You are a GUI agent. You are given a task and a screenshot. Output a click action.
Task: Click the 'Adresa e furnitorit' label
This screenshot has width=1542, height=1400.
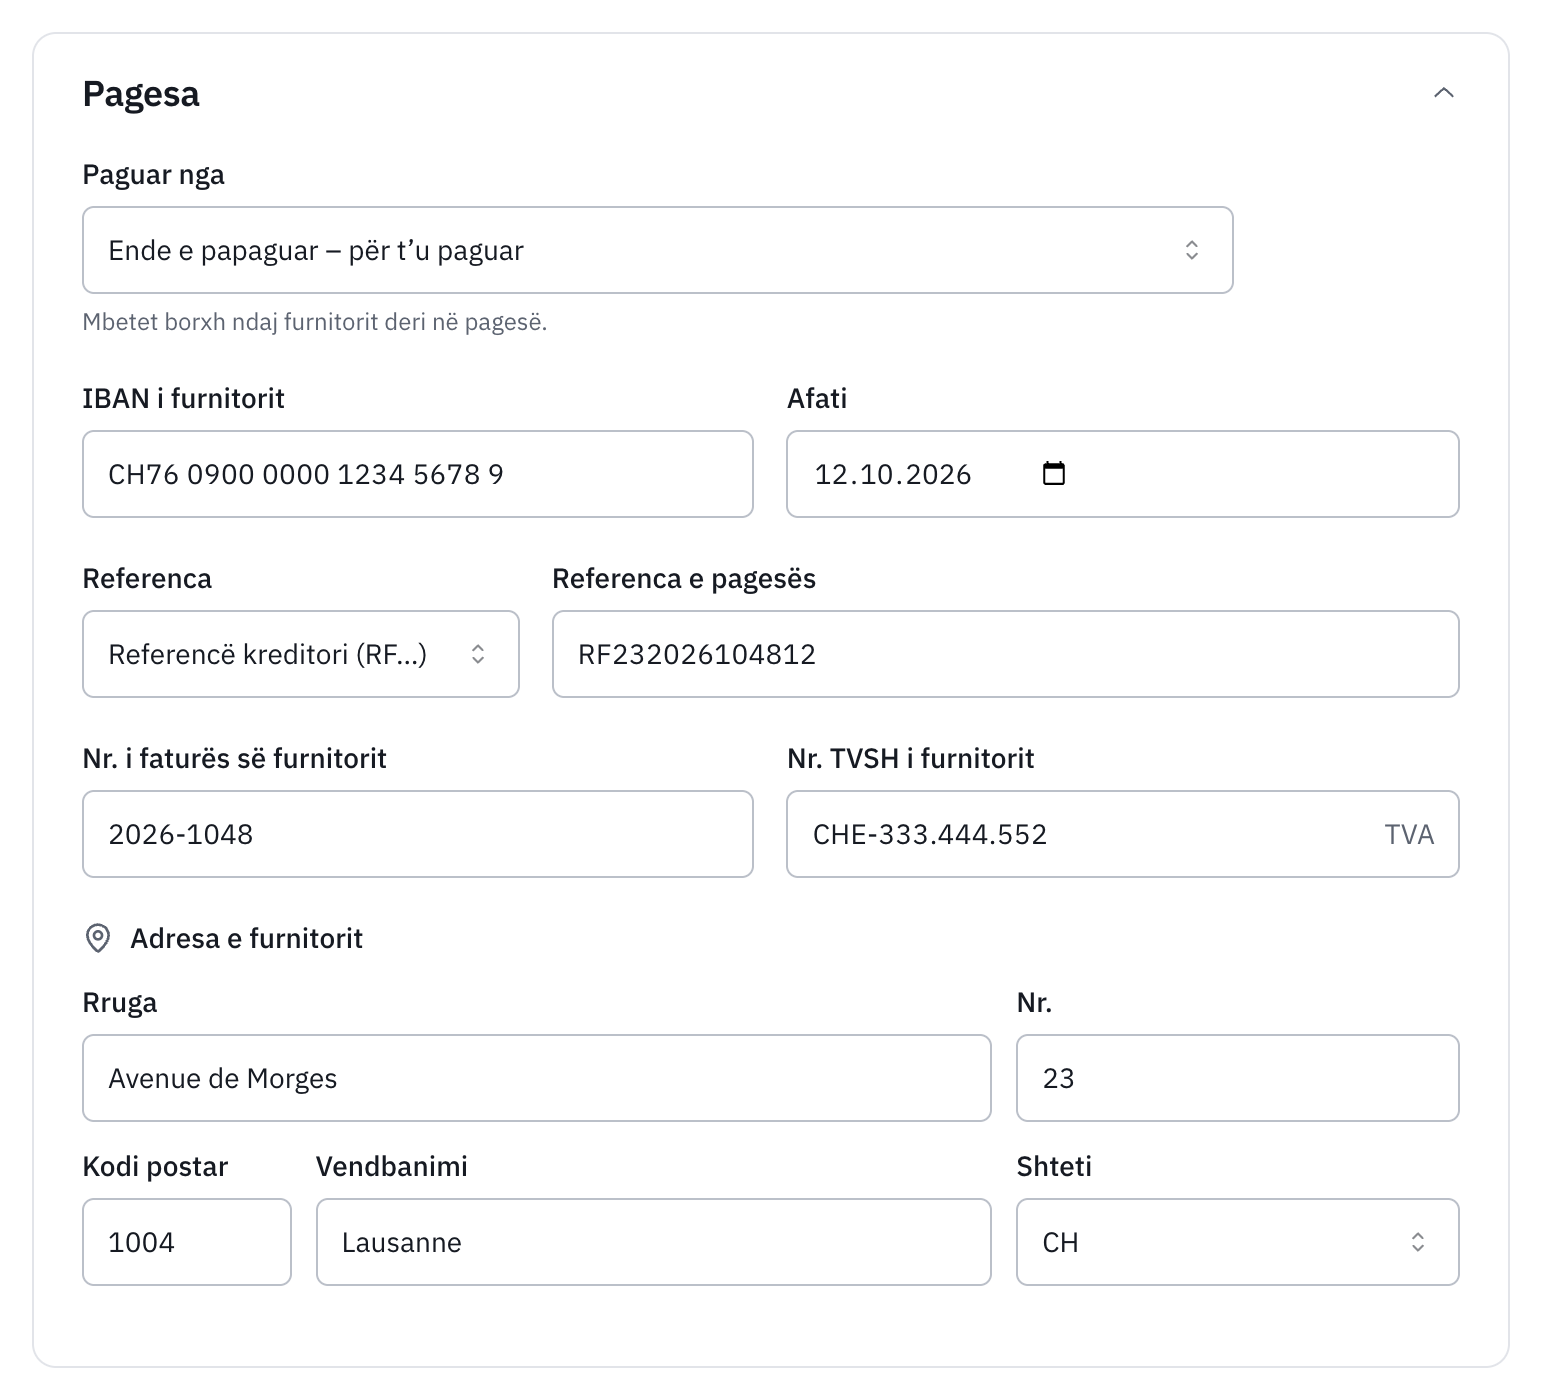coord(246,938)
